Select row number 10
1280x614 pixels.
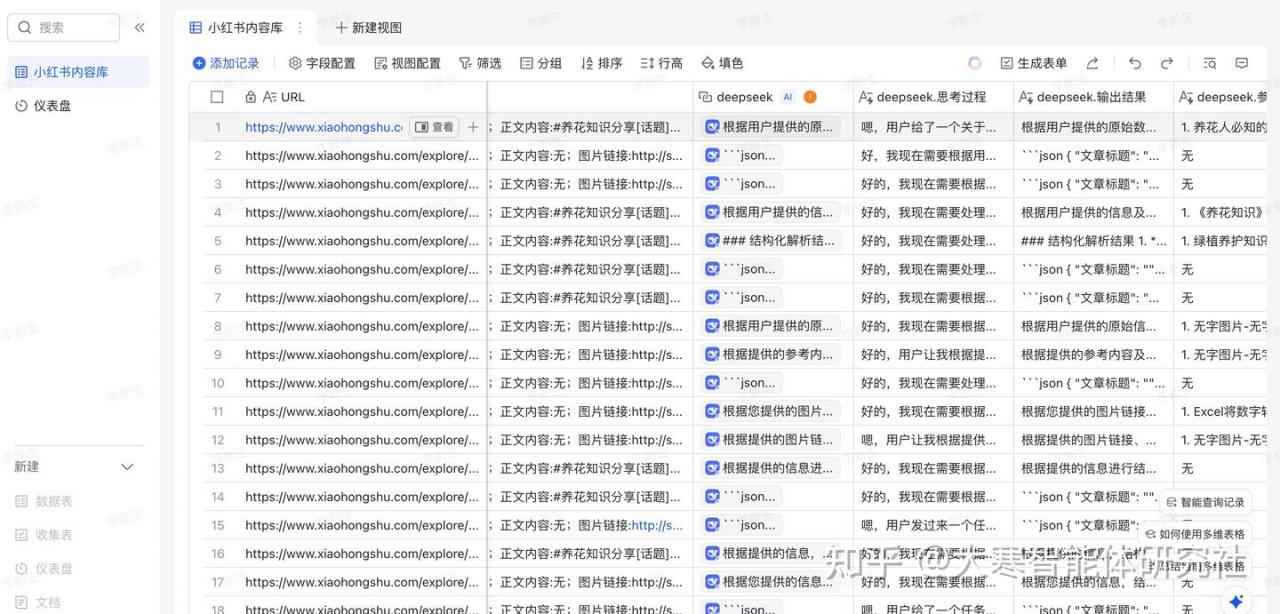point(217,383)
